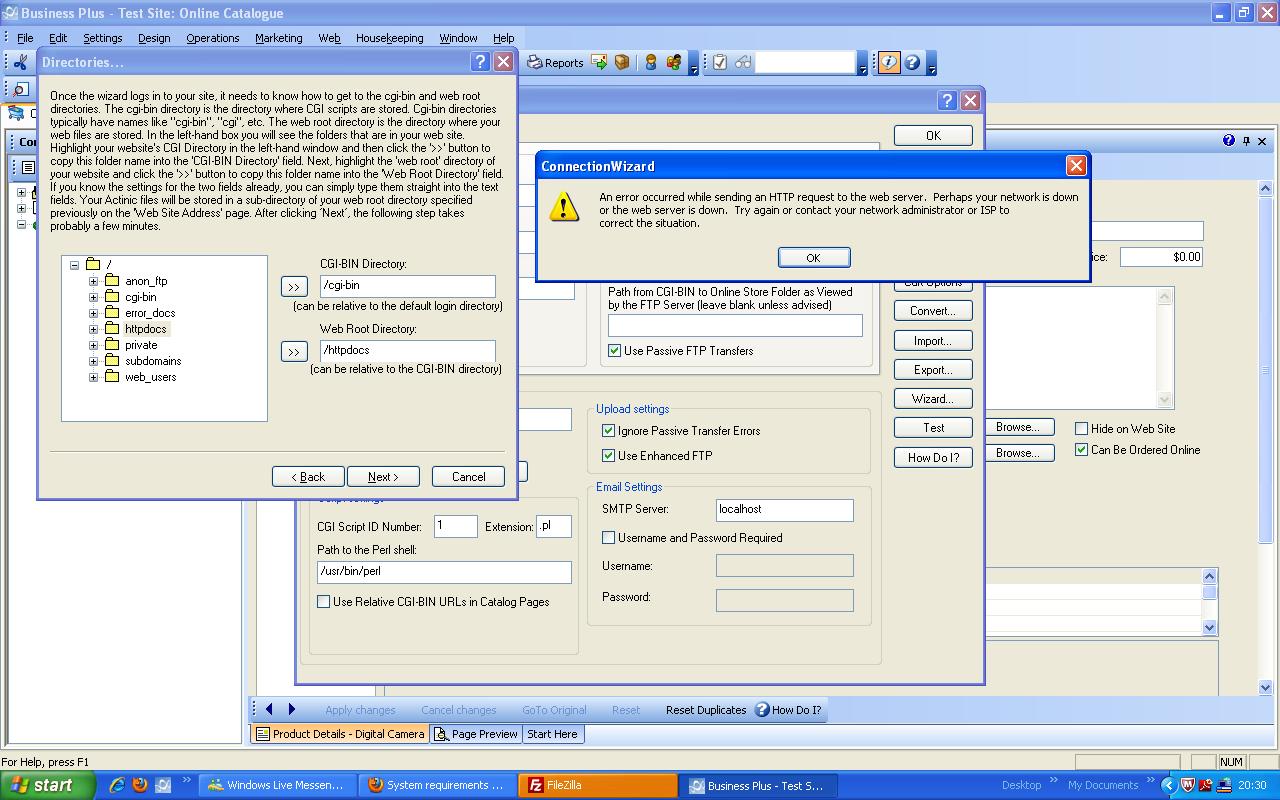Click the blue question mark help icon
Viewport: 1280px width, 800px height.
[x=912, y=63]
